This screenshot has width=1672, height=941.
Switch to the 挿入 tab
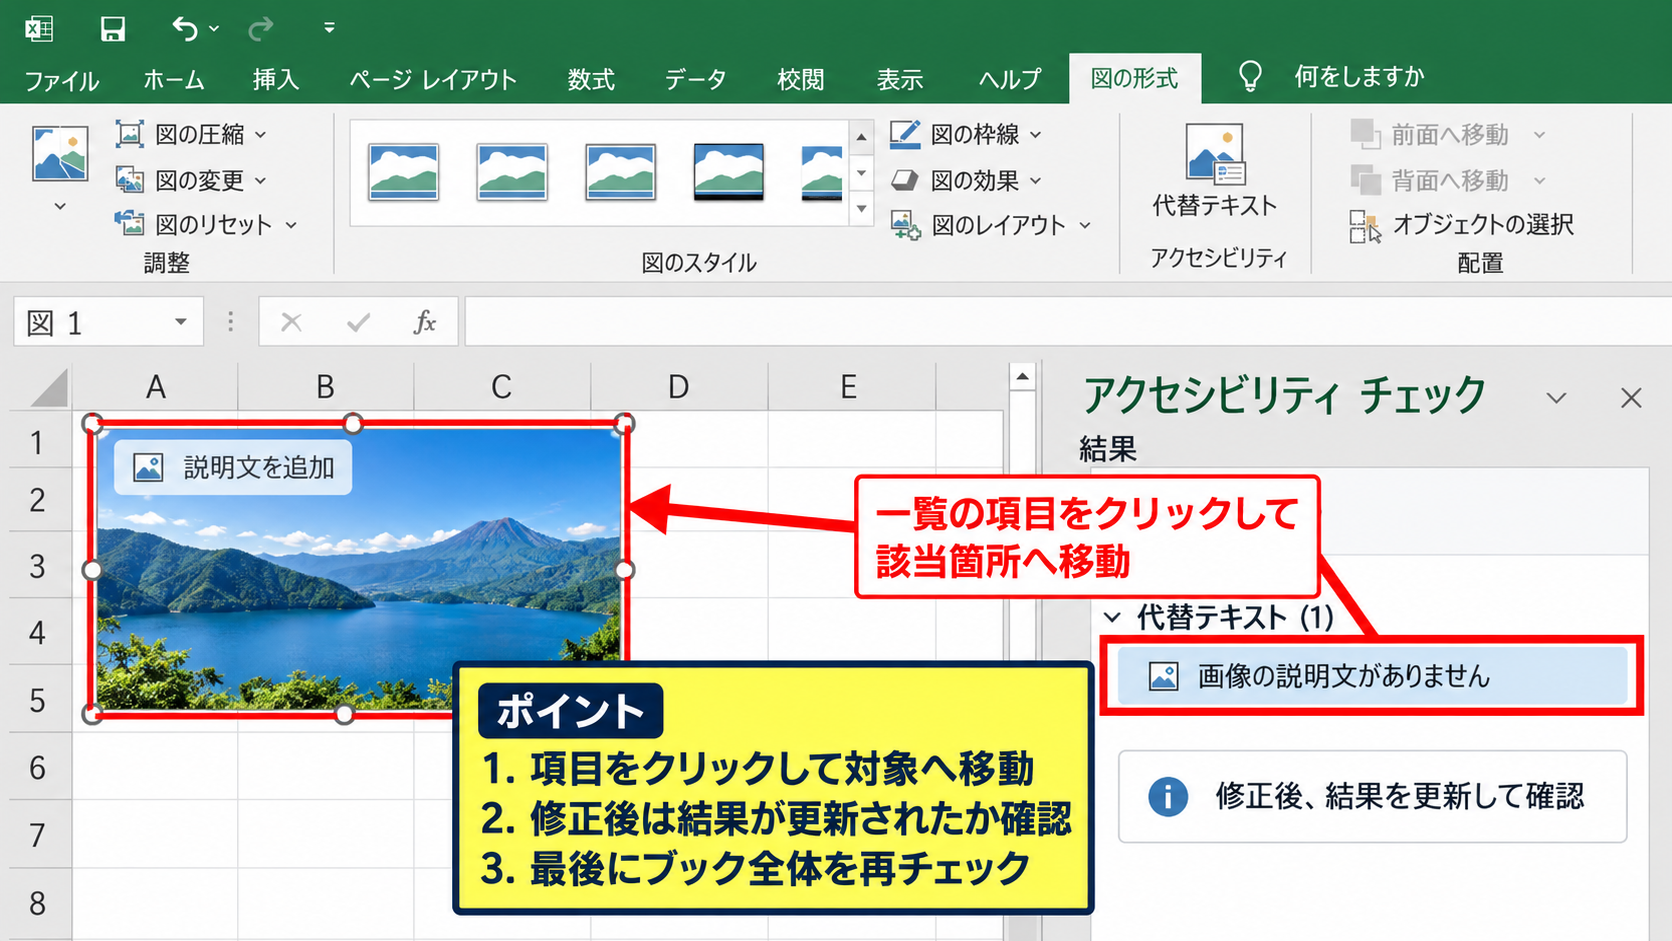[276, 79]
